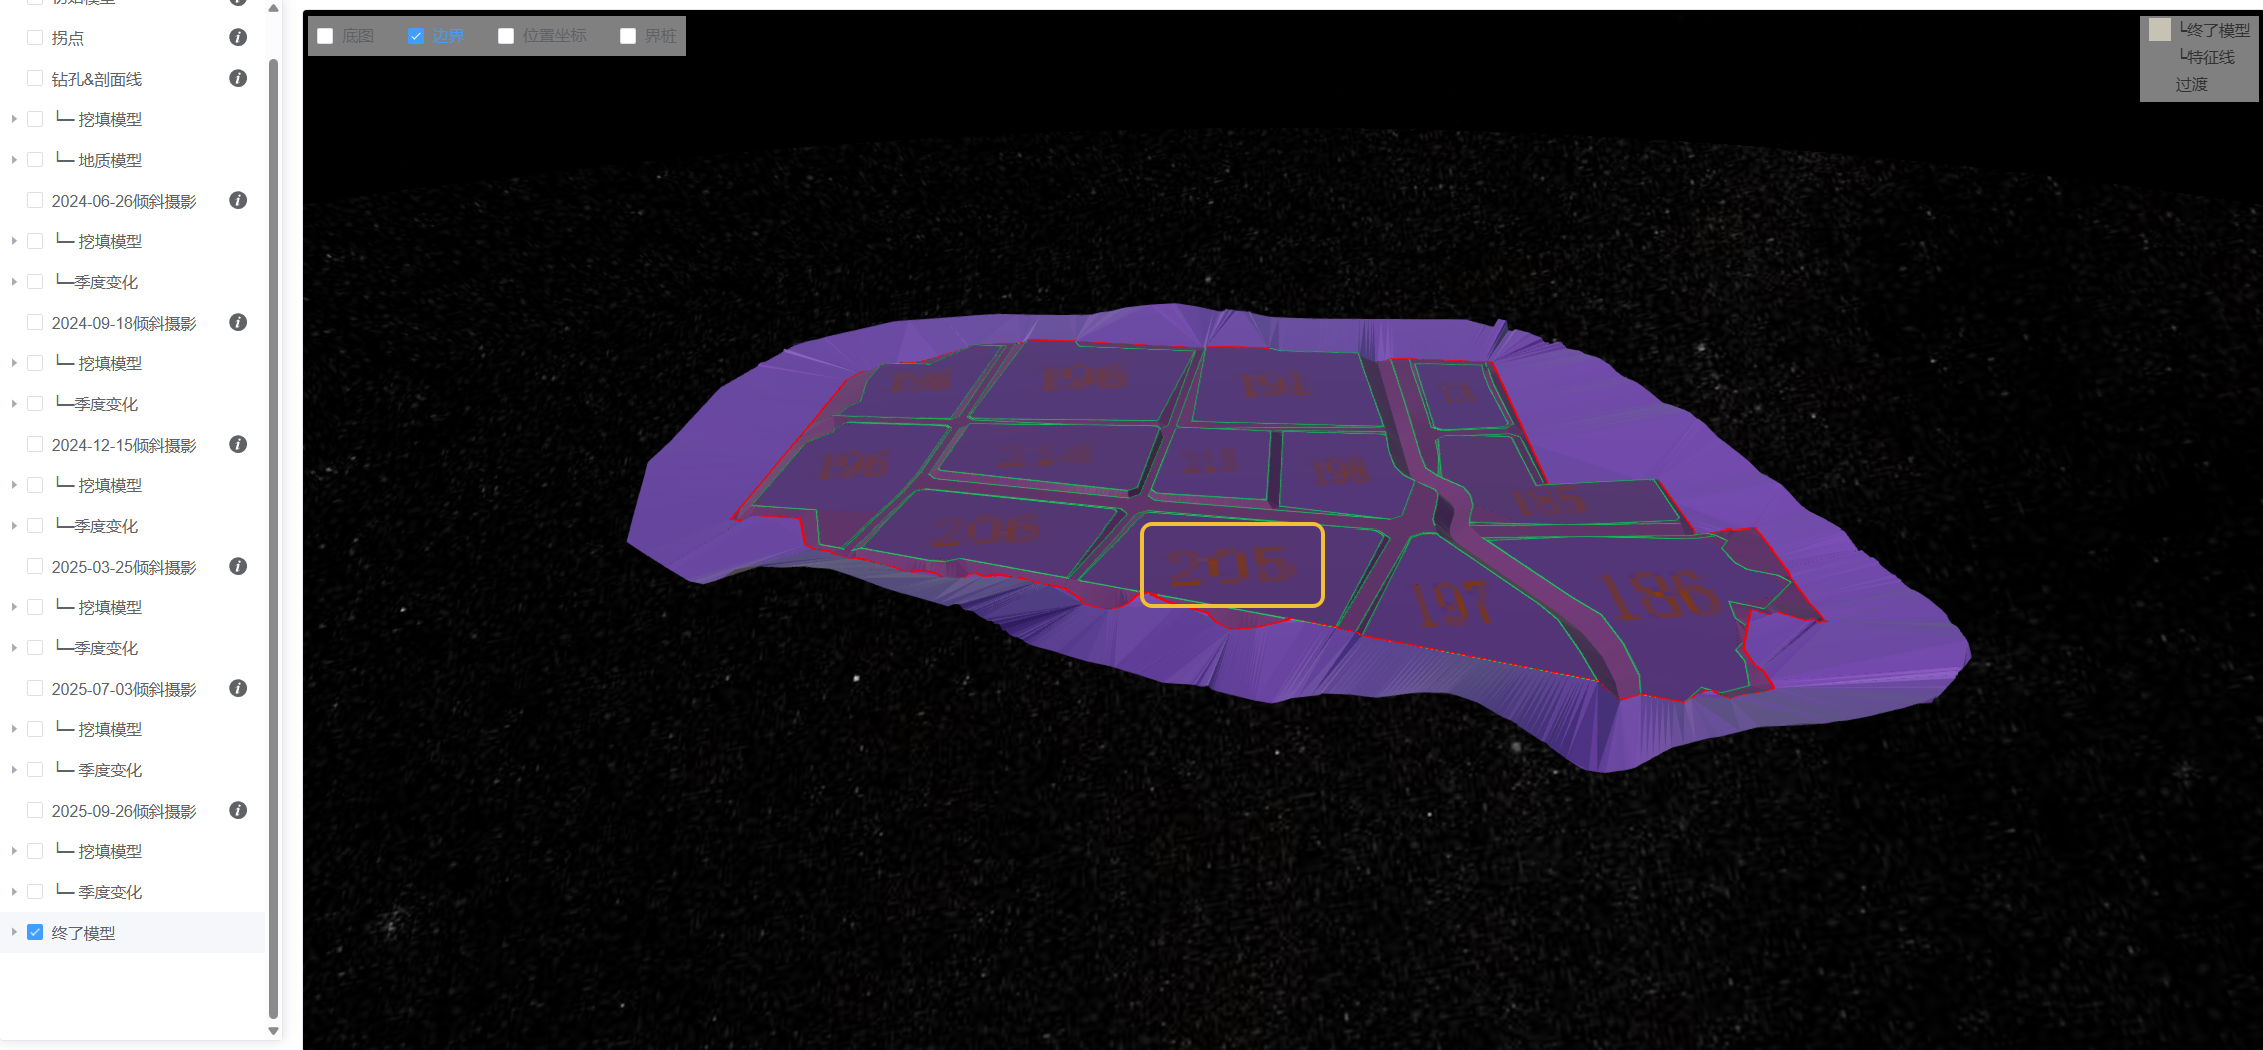Expand the 地质模型 tree node
The image size is (2263, 1050).
[x=14, y=160]
